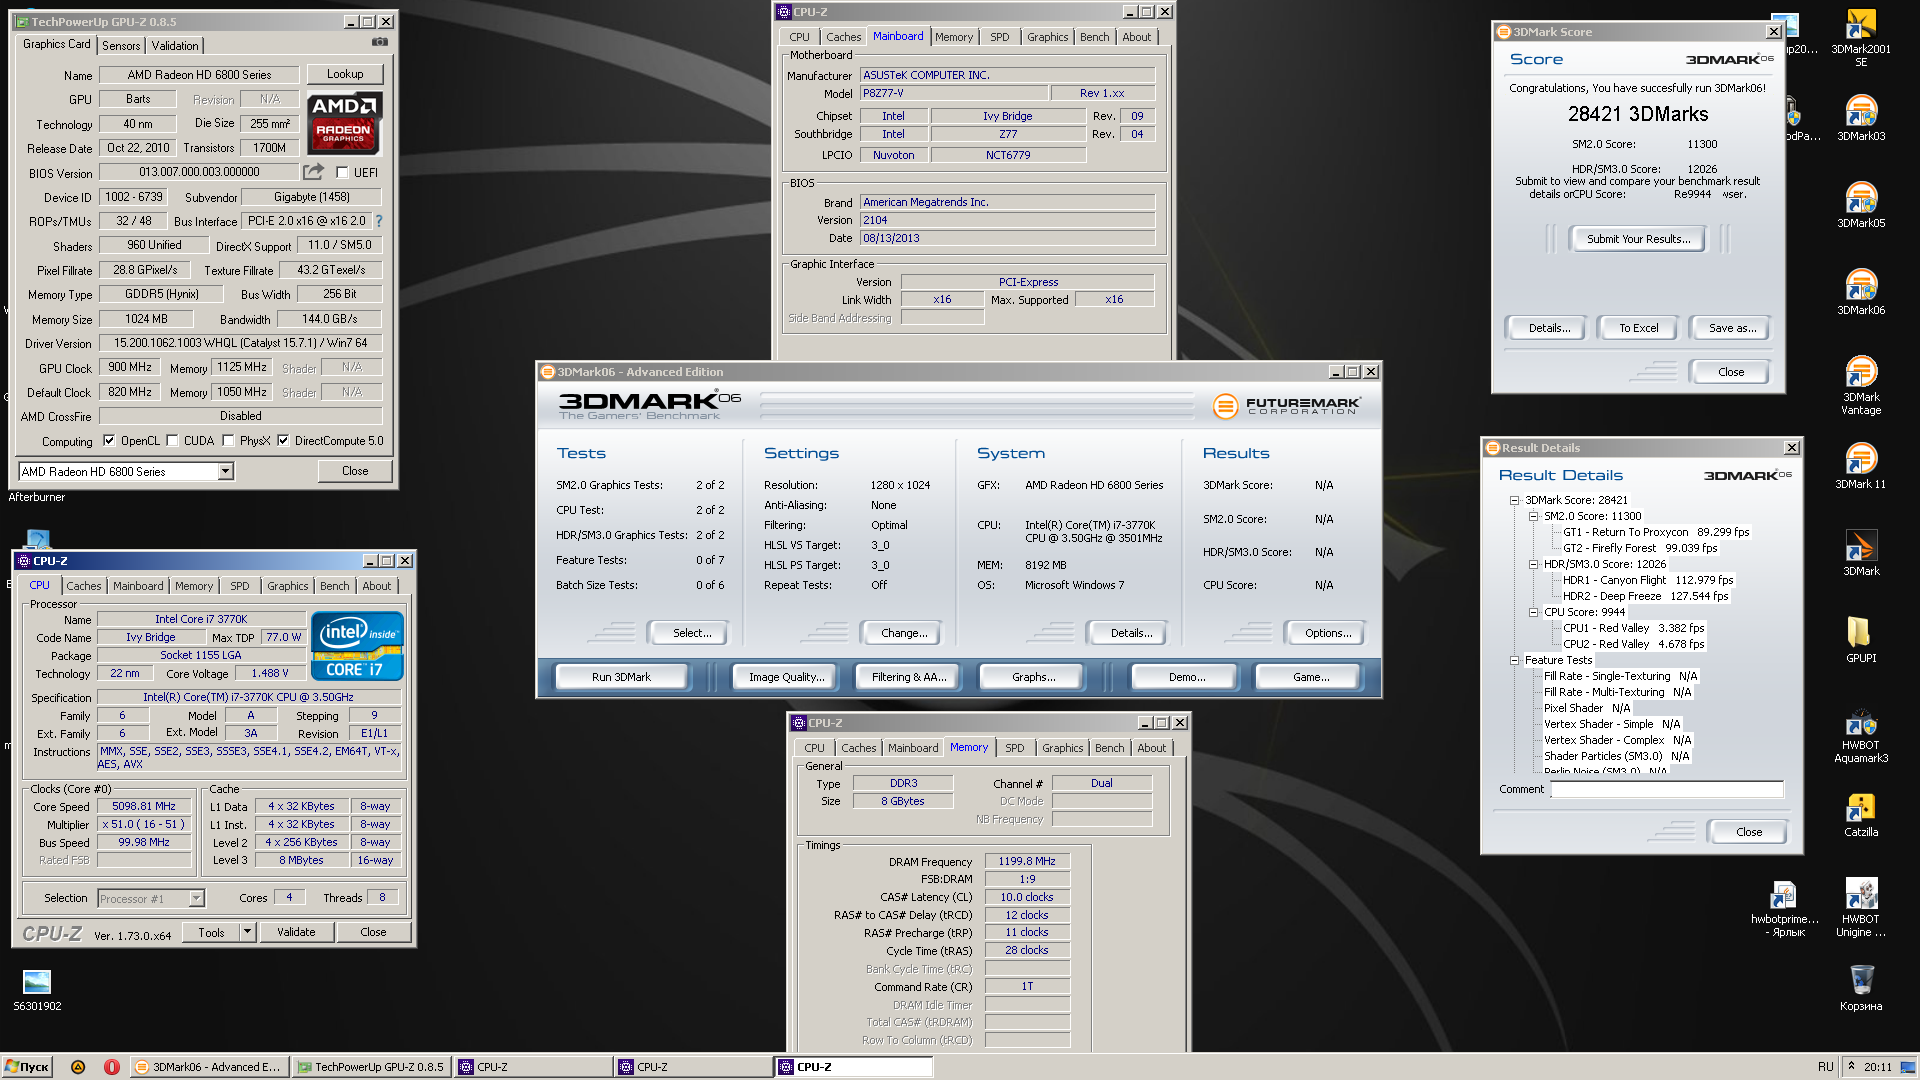Click the Intel Core i7 logo in CPU-Z

(357, 646)
